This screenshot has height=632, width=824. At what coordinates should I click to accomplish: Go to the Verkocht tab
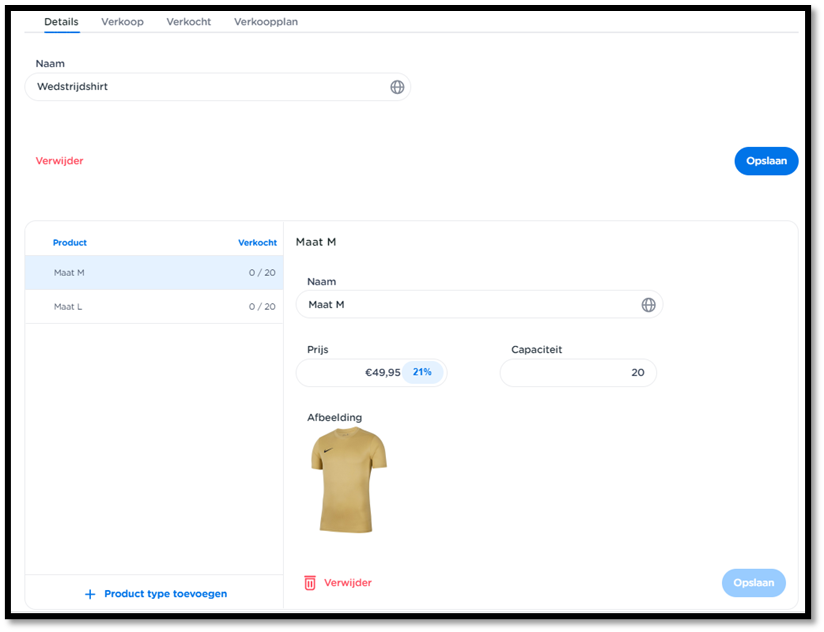[x=188, y=22]
